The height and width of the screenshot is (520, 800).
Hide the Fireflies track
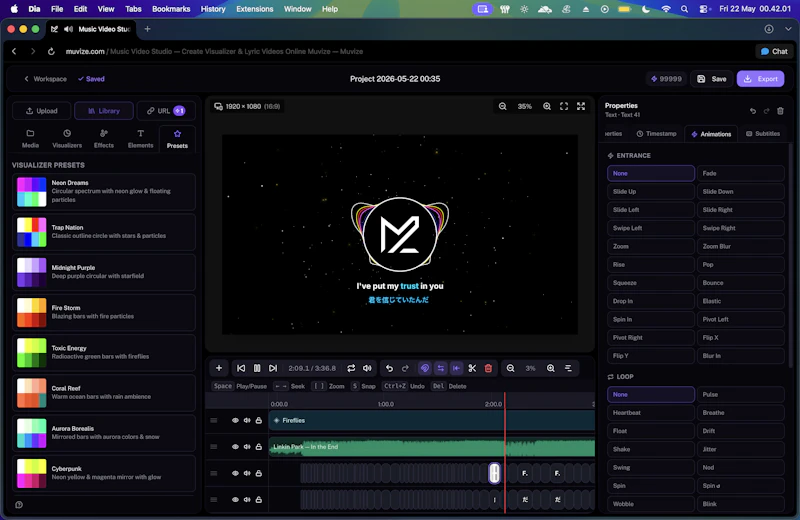pos(235,420)
